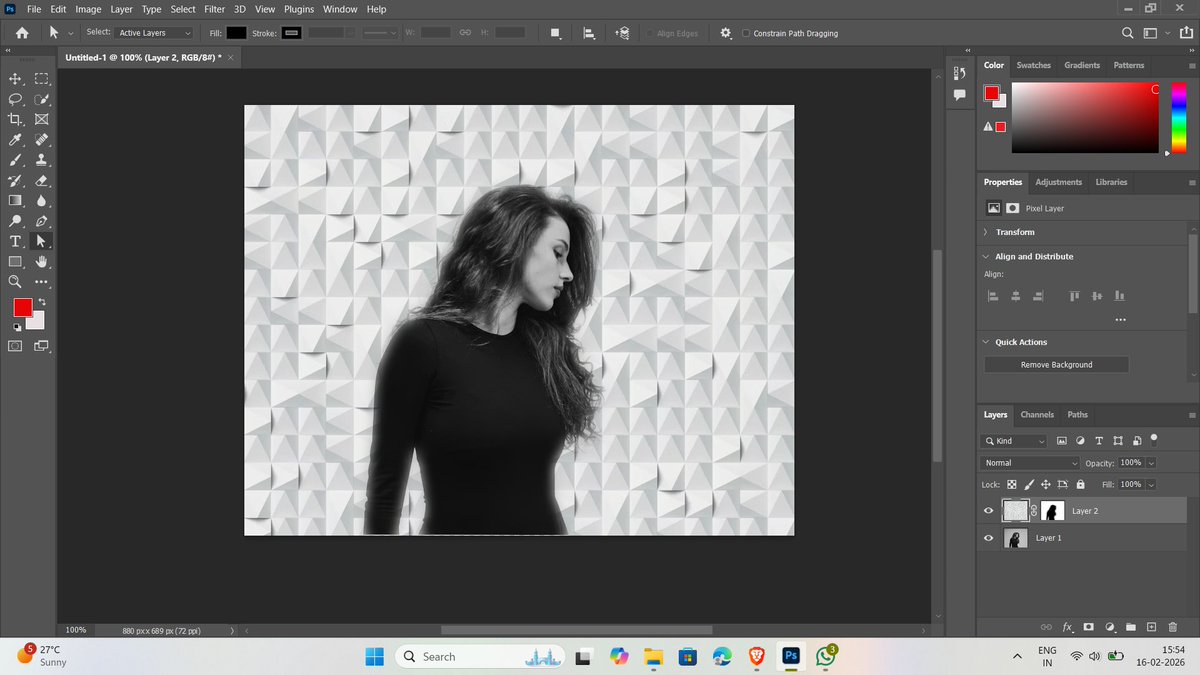This screenshot has height=675, width=1200.
Task: Open the layer filter Kind dropdown
Action: 1014,441
